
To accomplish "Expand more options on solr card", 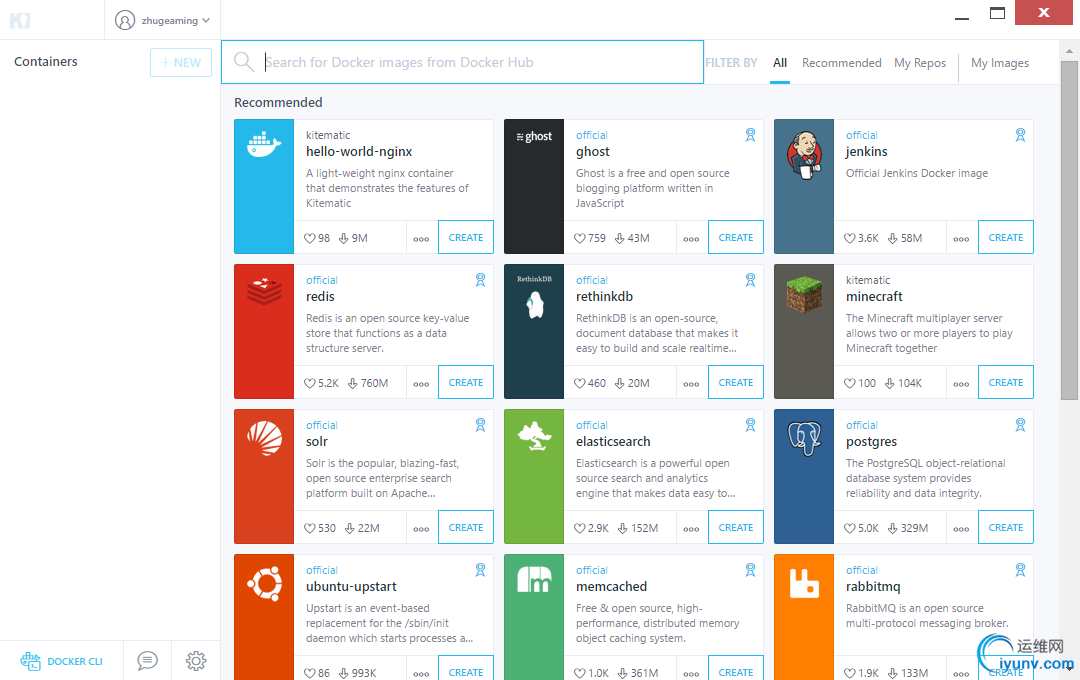I will click(422, 528).
